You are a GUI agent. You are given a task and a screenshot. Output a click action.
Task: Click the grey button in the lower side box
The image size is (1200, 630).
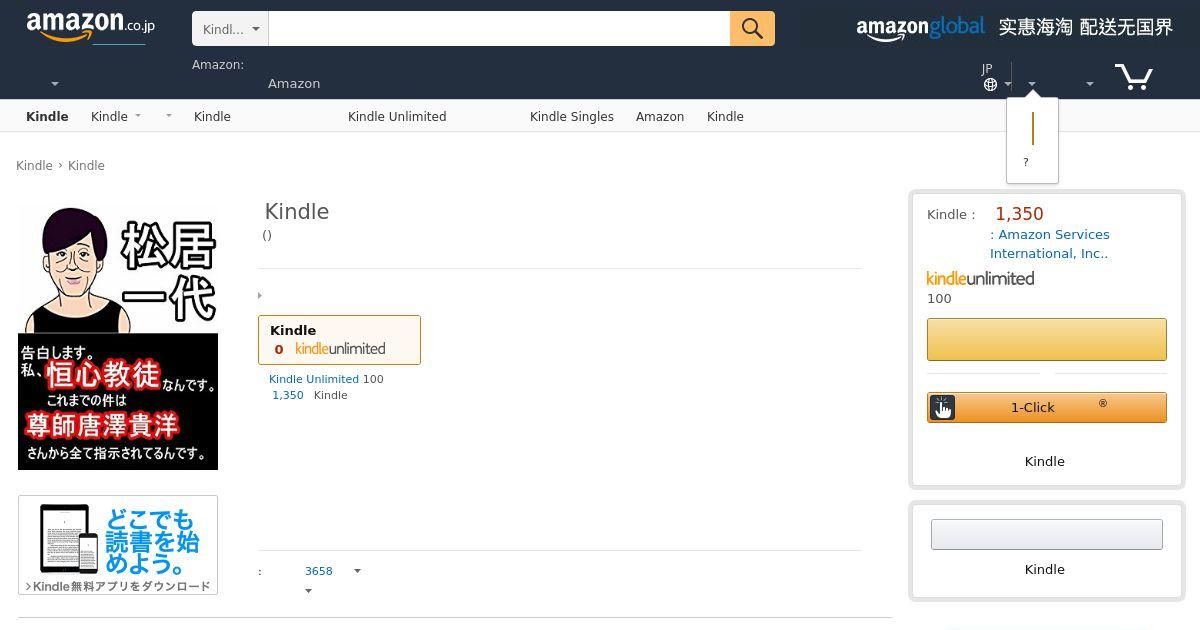coord(1047,534)
